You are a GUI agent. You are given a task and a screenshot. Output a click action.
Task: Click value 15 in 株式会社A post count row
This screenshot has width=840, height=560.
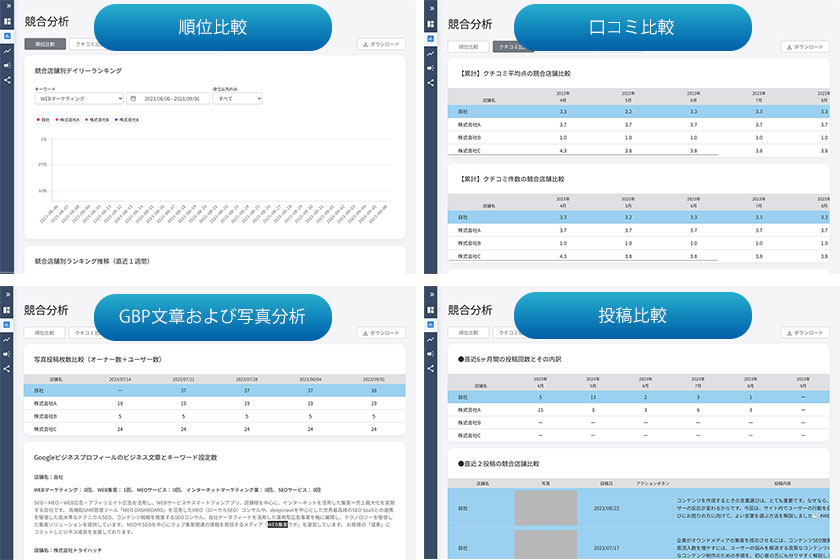pyautogui.click(x=540, y=410)
